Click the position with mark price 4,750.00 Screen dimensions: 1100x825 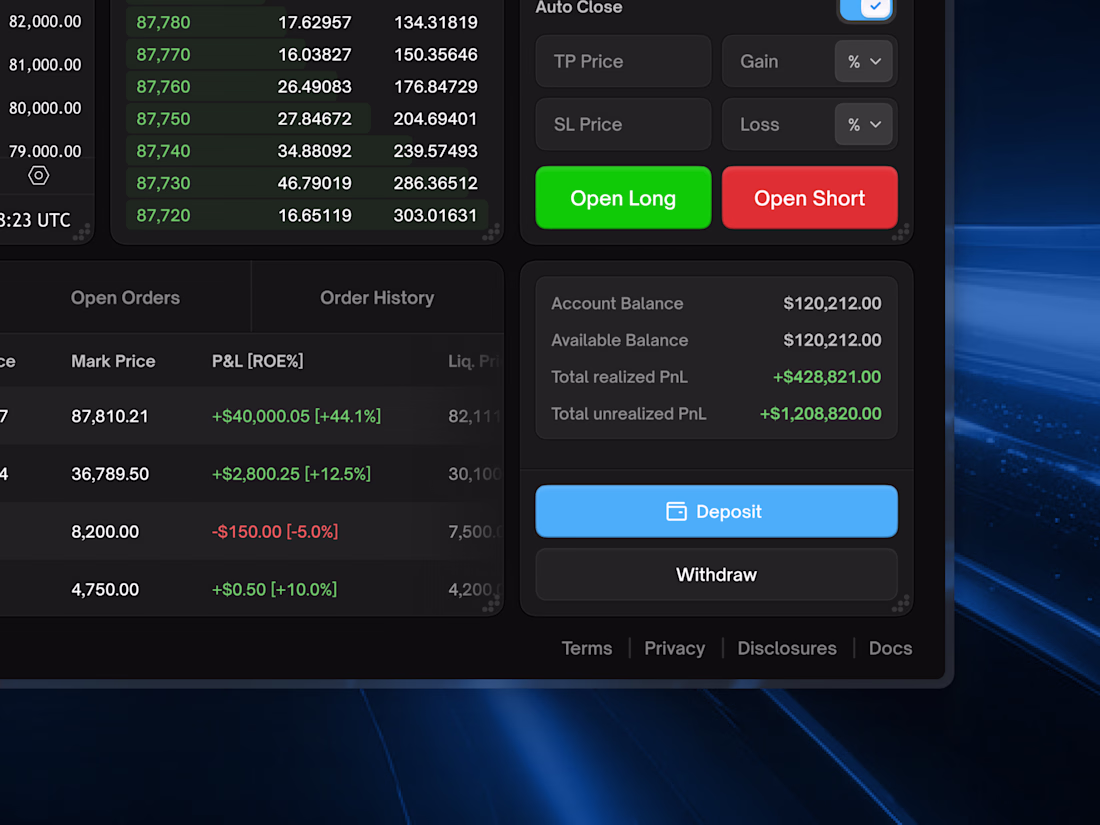pos(252,589)
